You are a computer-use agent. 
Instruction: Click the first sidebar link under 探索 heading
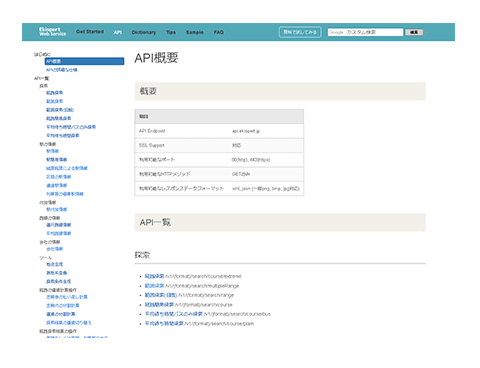click(x=54, y=93)
